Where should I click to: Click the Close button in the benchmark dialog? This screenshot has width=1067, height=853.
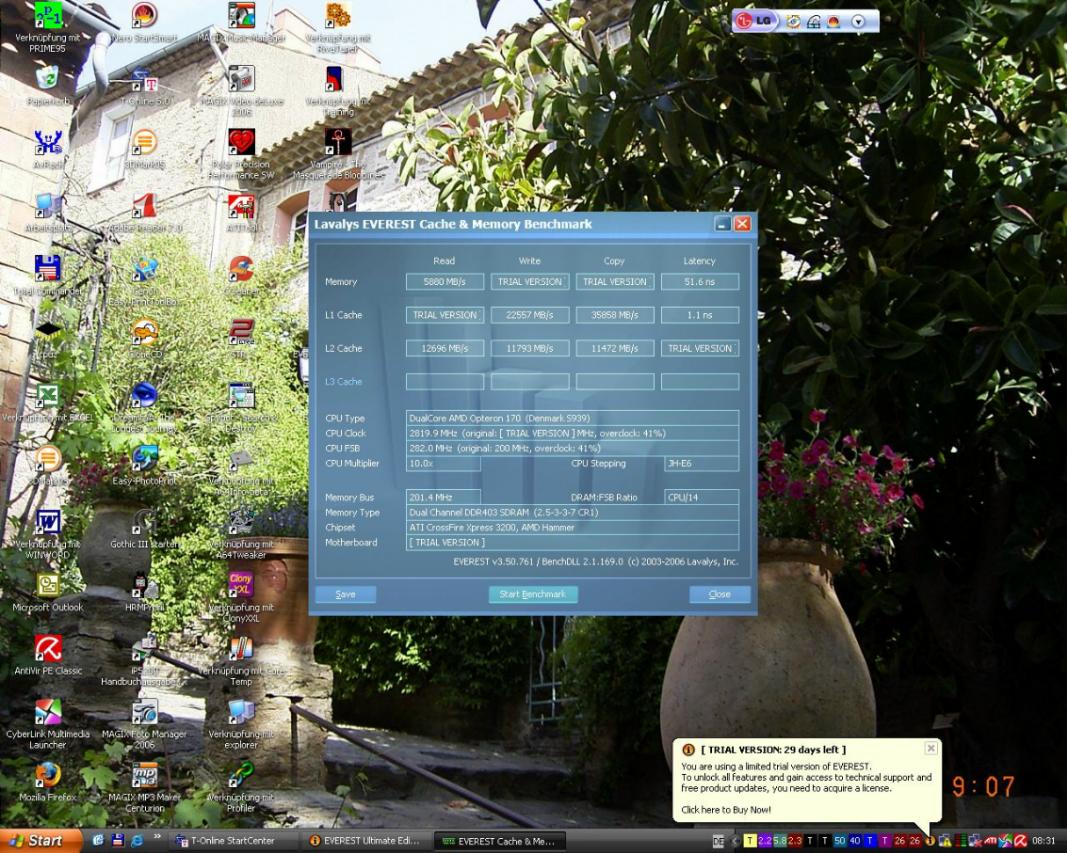point(719,594)
